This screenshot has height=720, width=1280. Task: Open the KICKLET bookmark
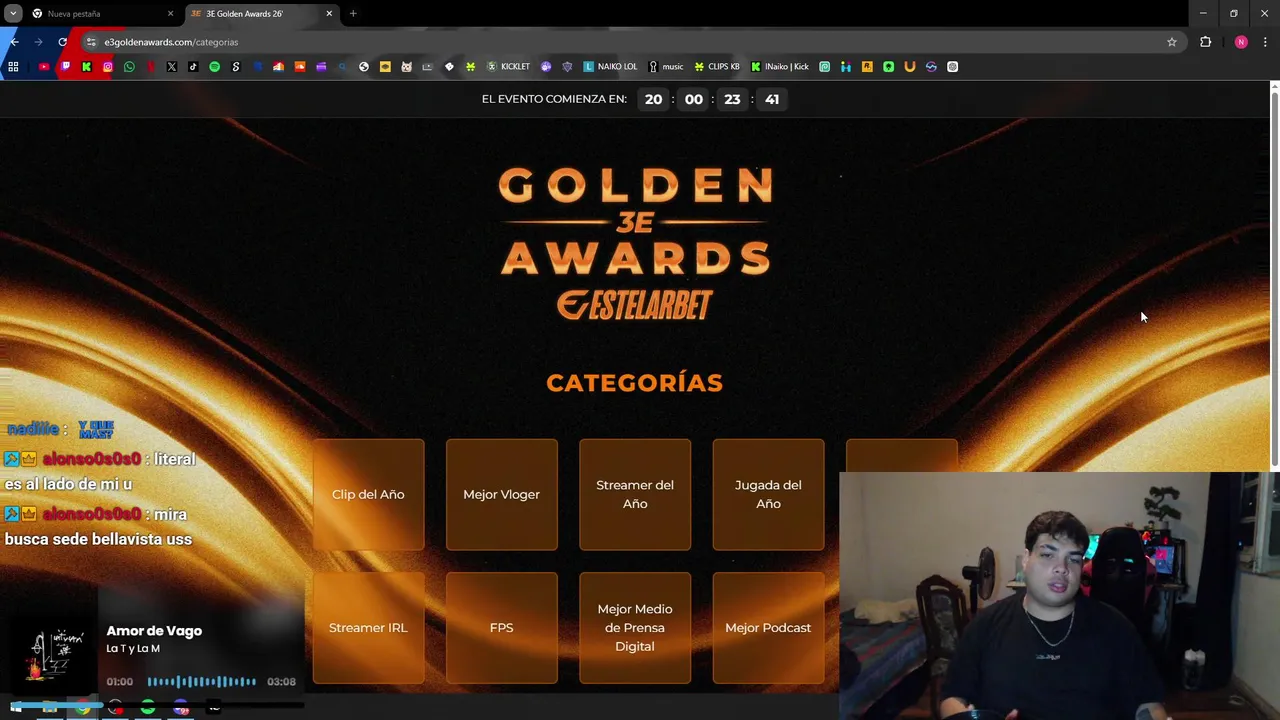pos(508,67)
